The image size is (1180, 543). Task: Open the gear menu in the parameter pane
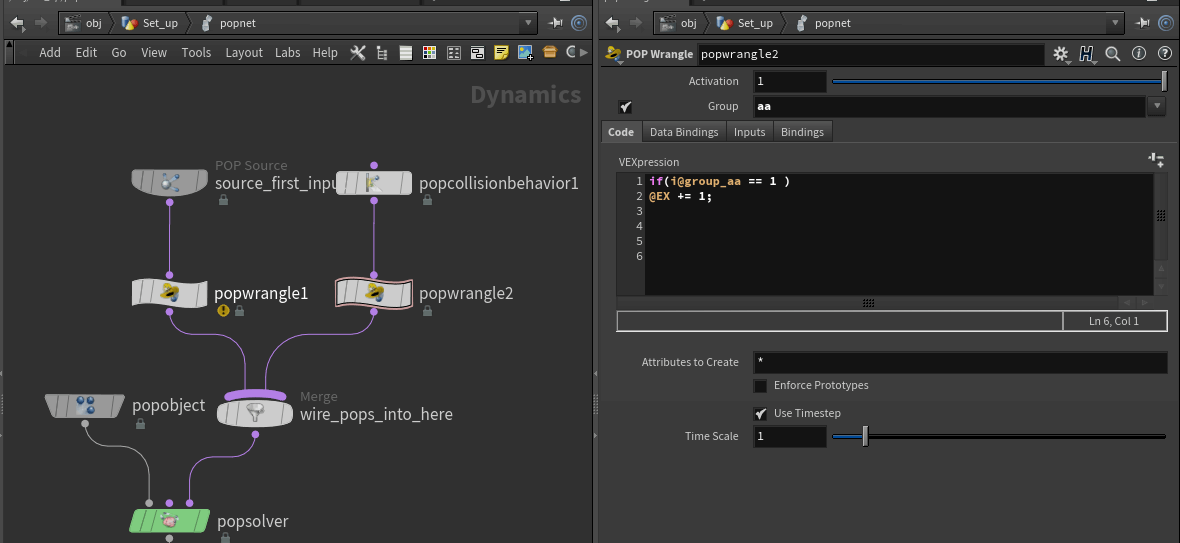coord(1061,54)
